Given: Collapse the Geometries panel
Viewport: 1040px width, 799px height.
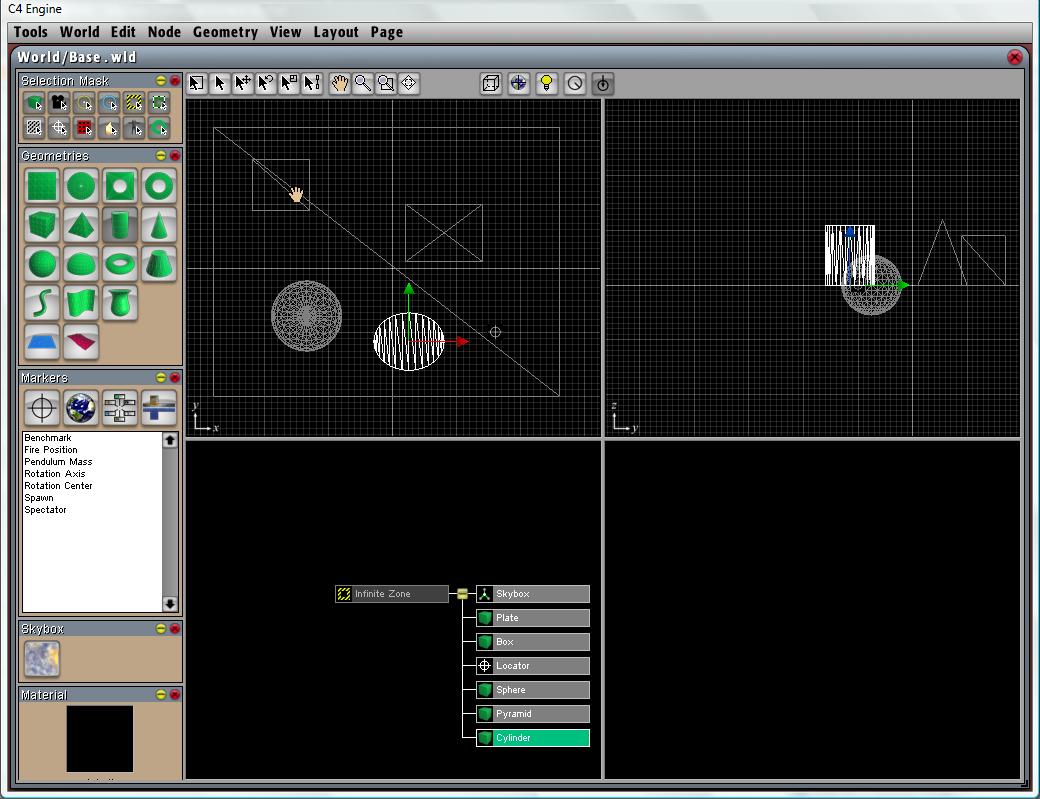Looking at the screenshot, I should tap(160, 156).
